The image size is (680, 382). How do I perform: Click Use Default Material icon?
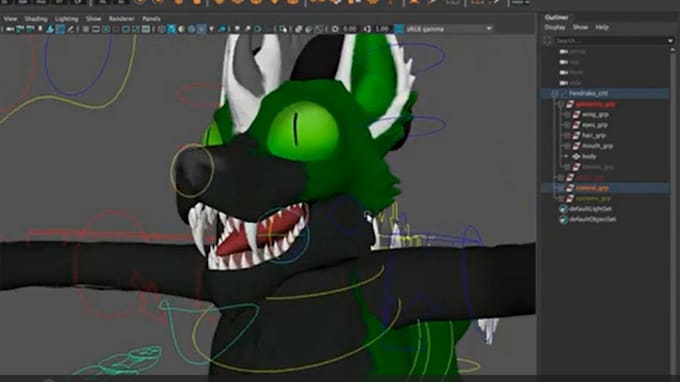click(x=181, y=29)
